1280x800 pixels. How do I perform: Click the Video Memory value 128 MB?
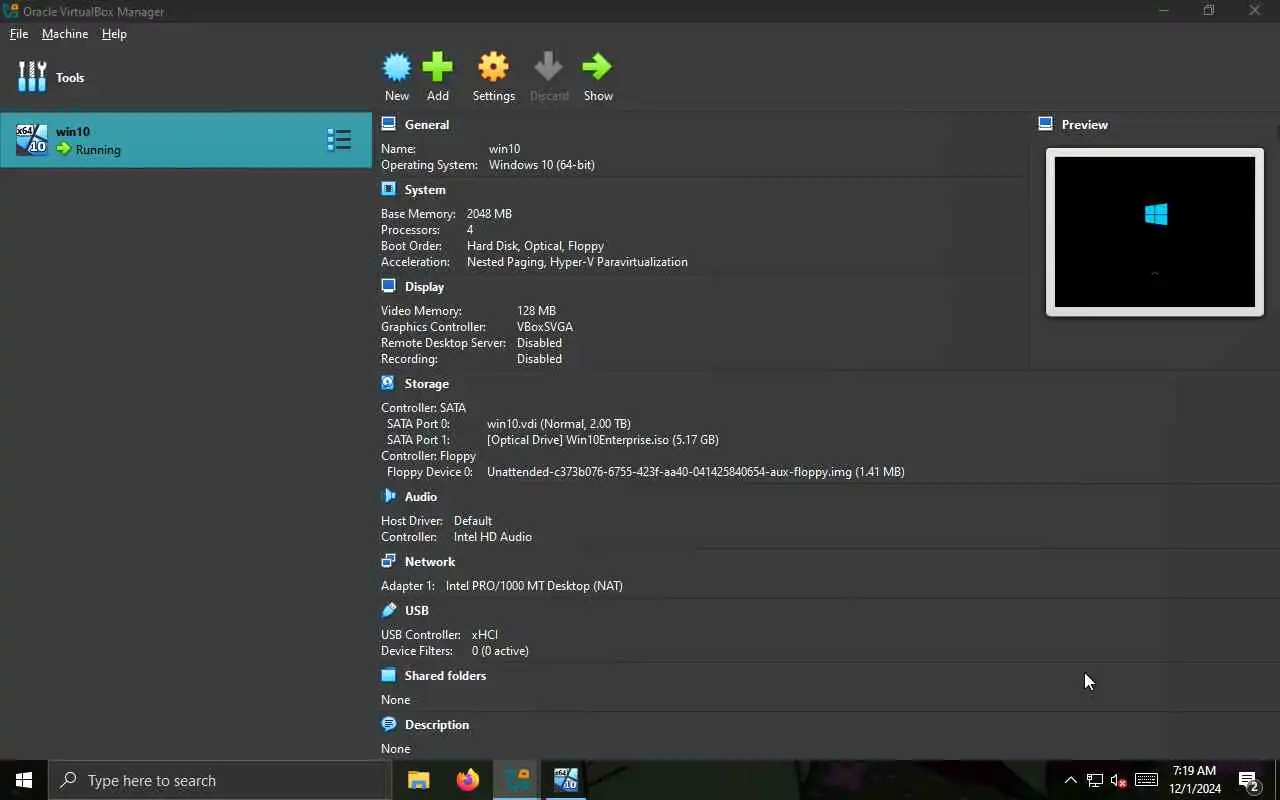click(x=536, y=311)
